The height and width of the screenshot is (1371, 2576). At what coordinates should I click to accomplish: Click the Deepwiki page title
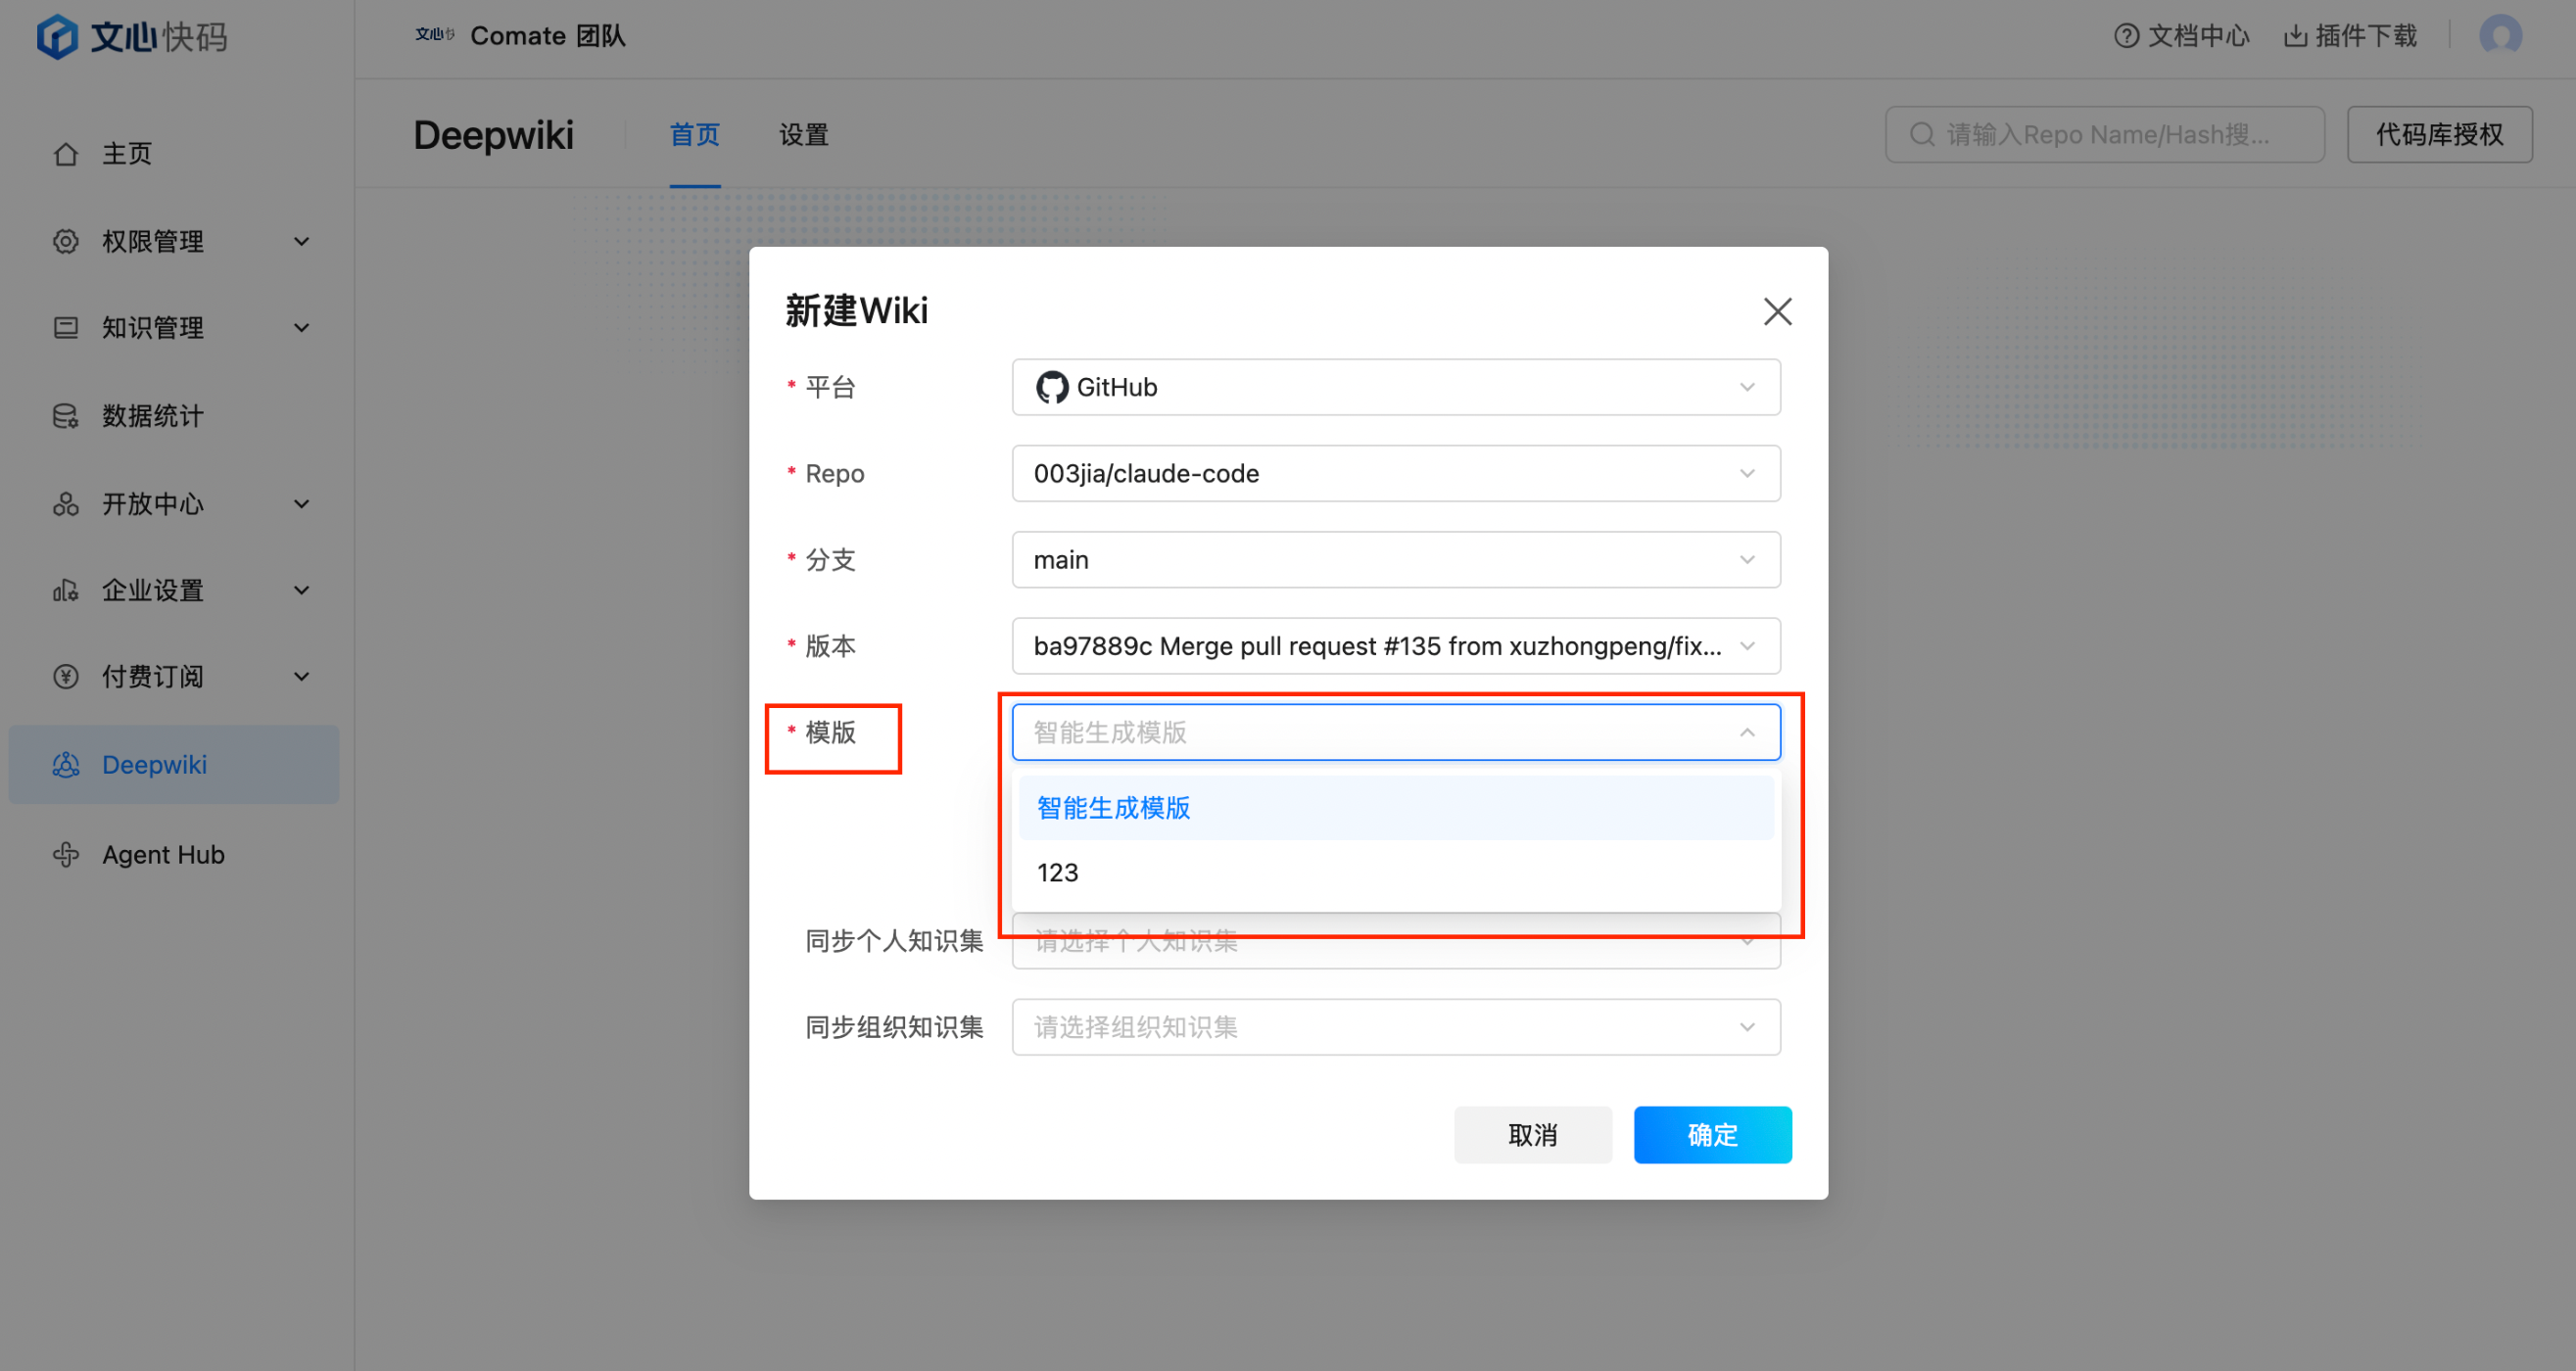[494, 135]
